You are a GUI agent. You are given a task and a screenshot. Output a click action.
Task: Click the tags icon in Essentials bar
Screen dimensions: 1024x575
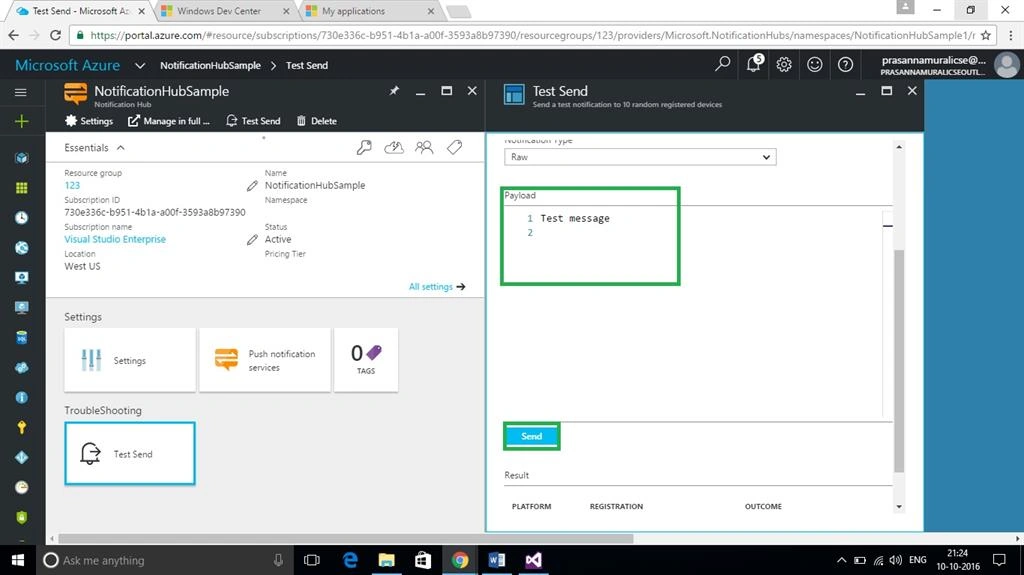(455, 148)
